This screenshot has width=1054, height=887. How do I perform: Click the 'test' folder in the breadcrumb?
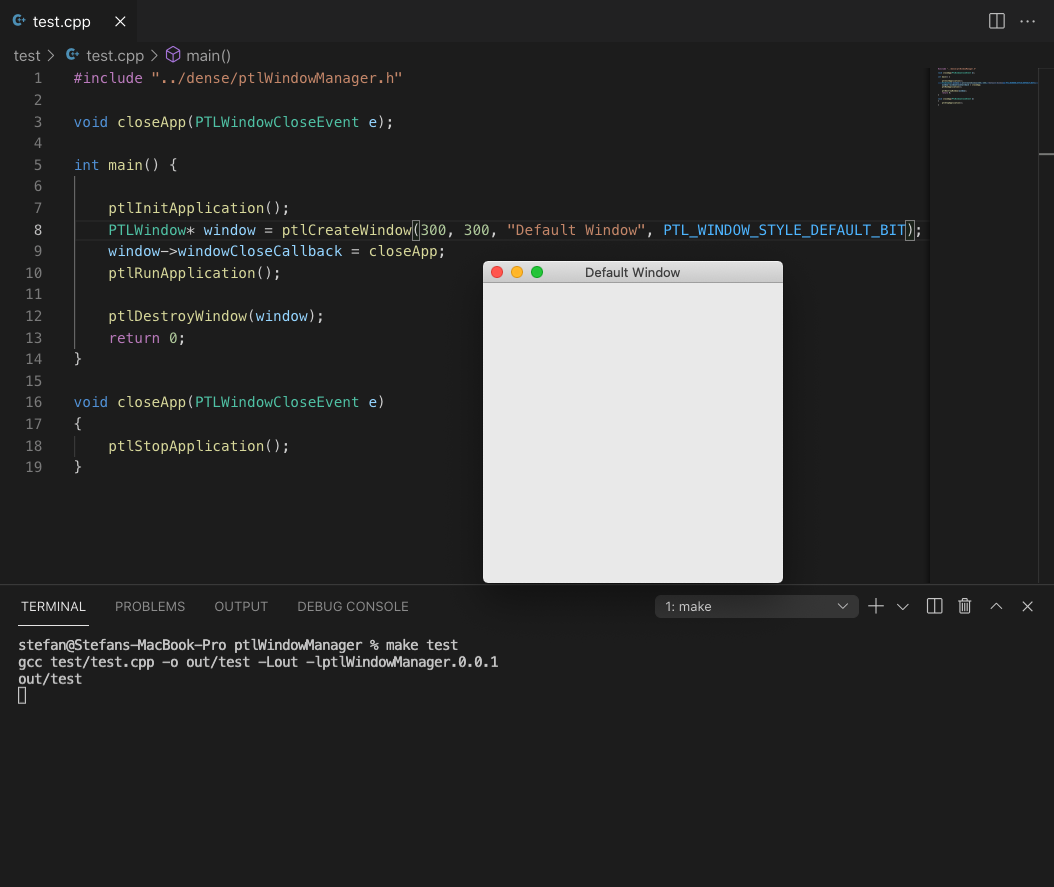27,55
